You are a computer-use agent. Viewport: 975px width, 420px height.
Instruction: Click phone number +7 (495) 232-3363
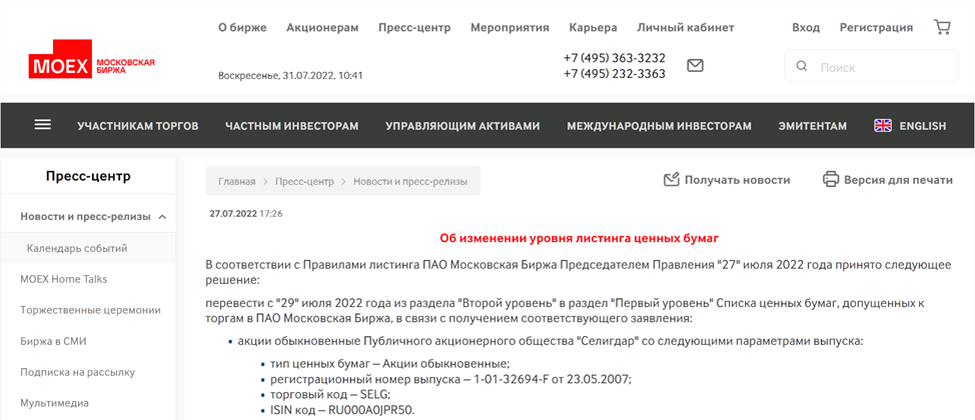tap(614, 73)
